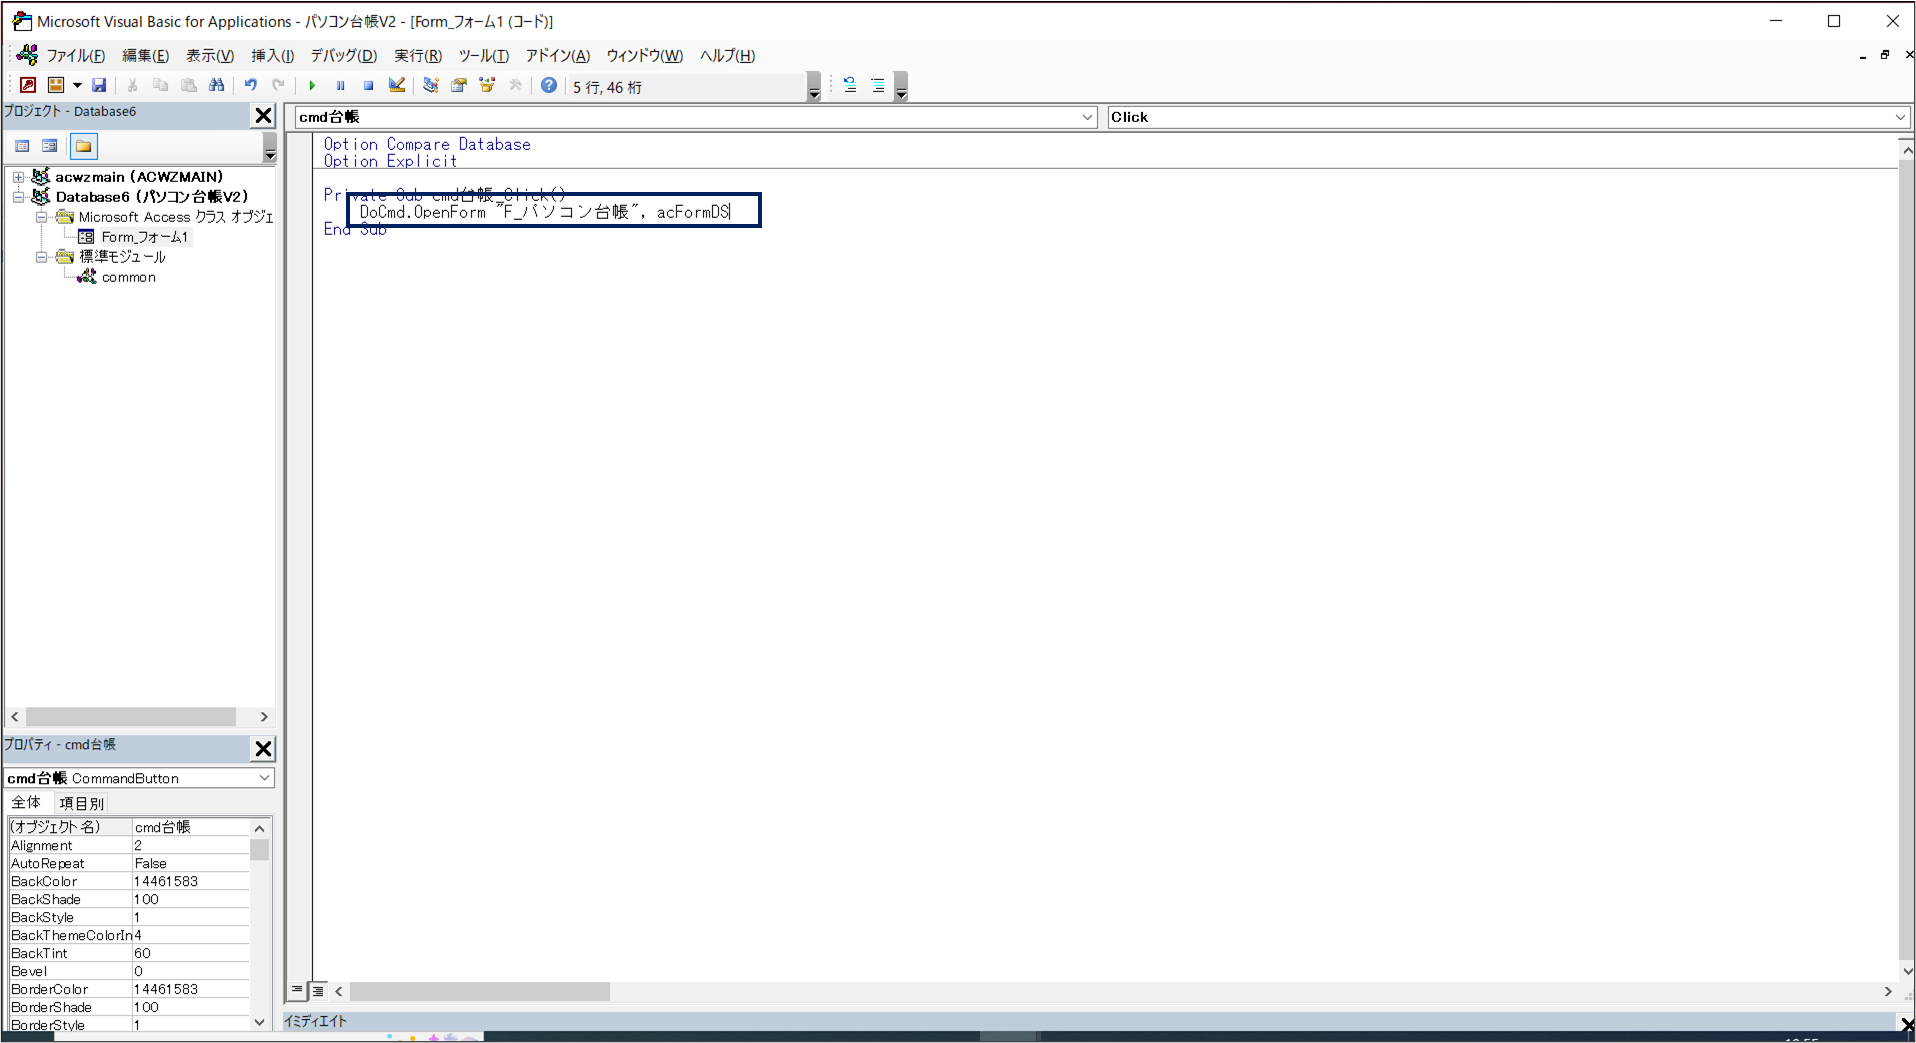Viewport: 1916px width, 1043px height.
Task: Click the View Microsoft Access toolbar icon
Action: [28, 85]
